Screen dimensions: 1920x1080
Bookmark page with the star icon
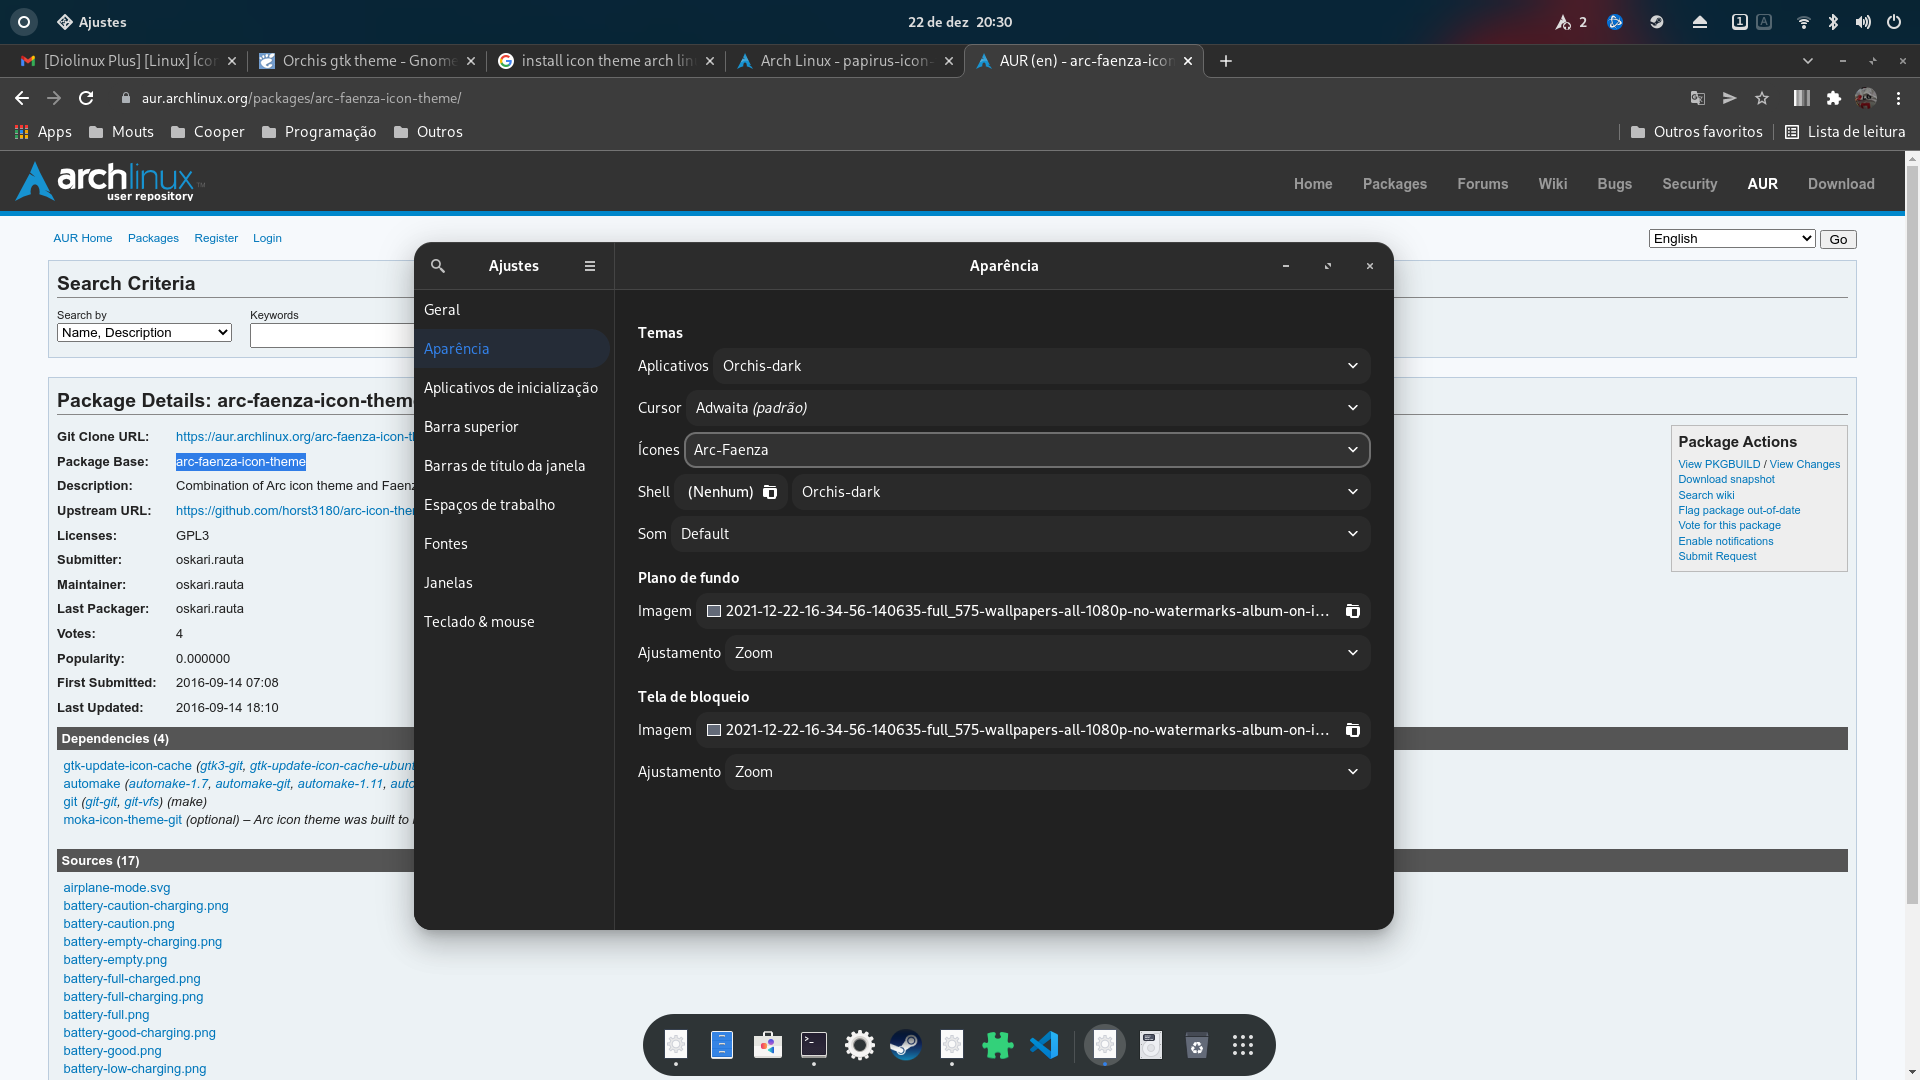click(x=1762, y=98)
